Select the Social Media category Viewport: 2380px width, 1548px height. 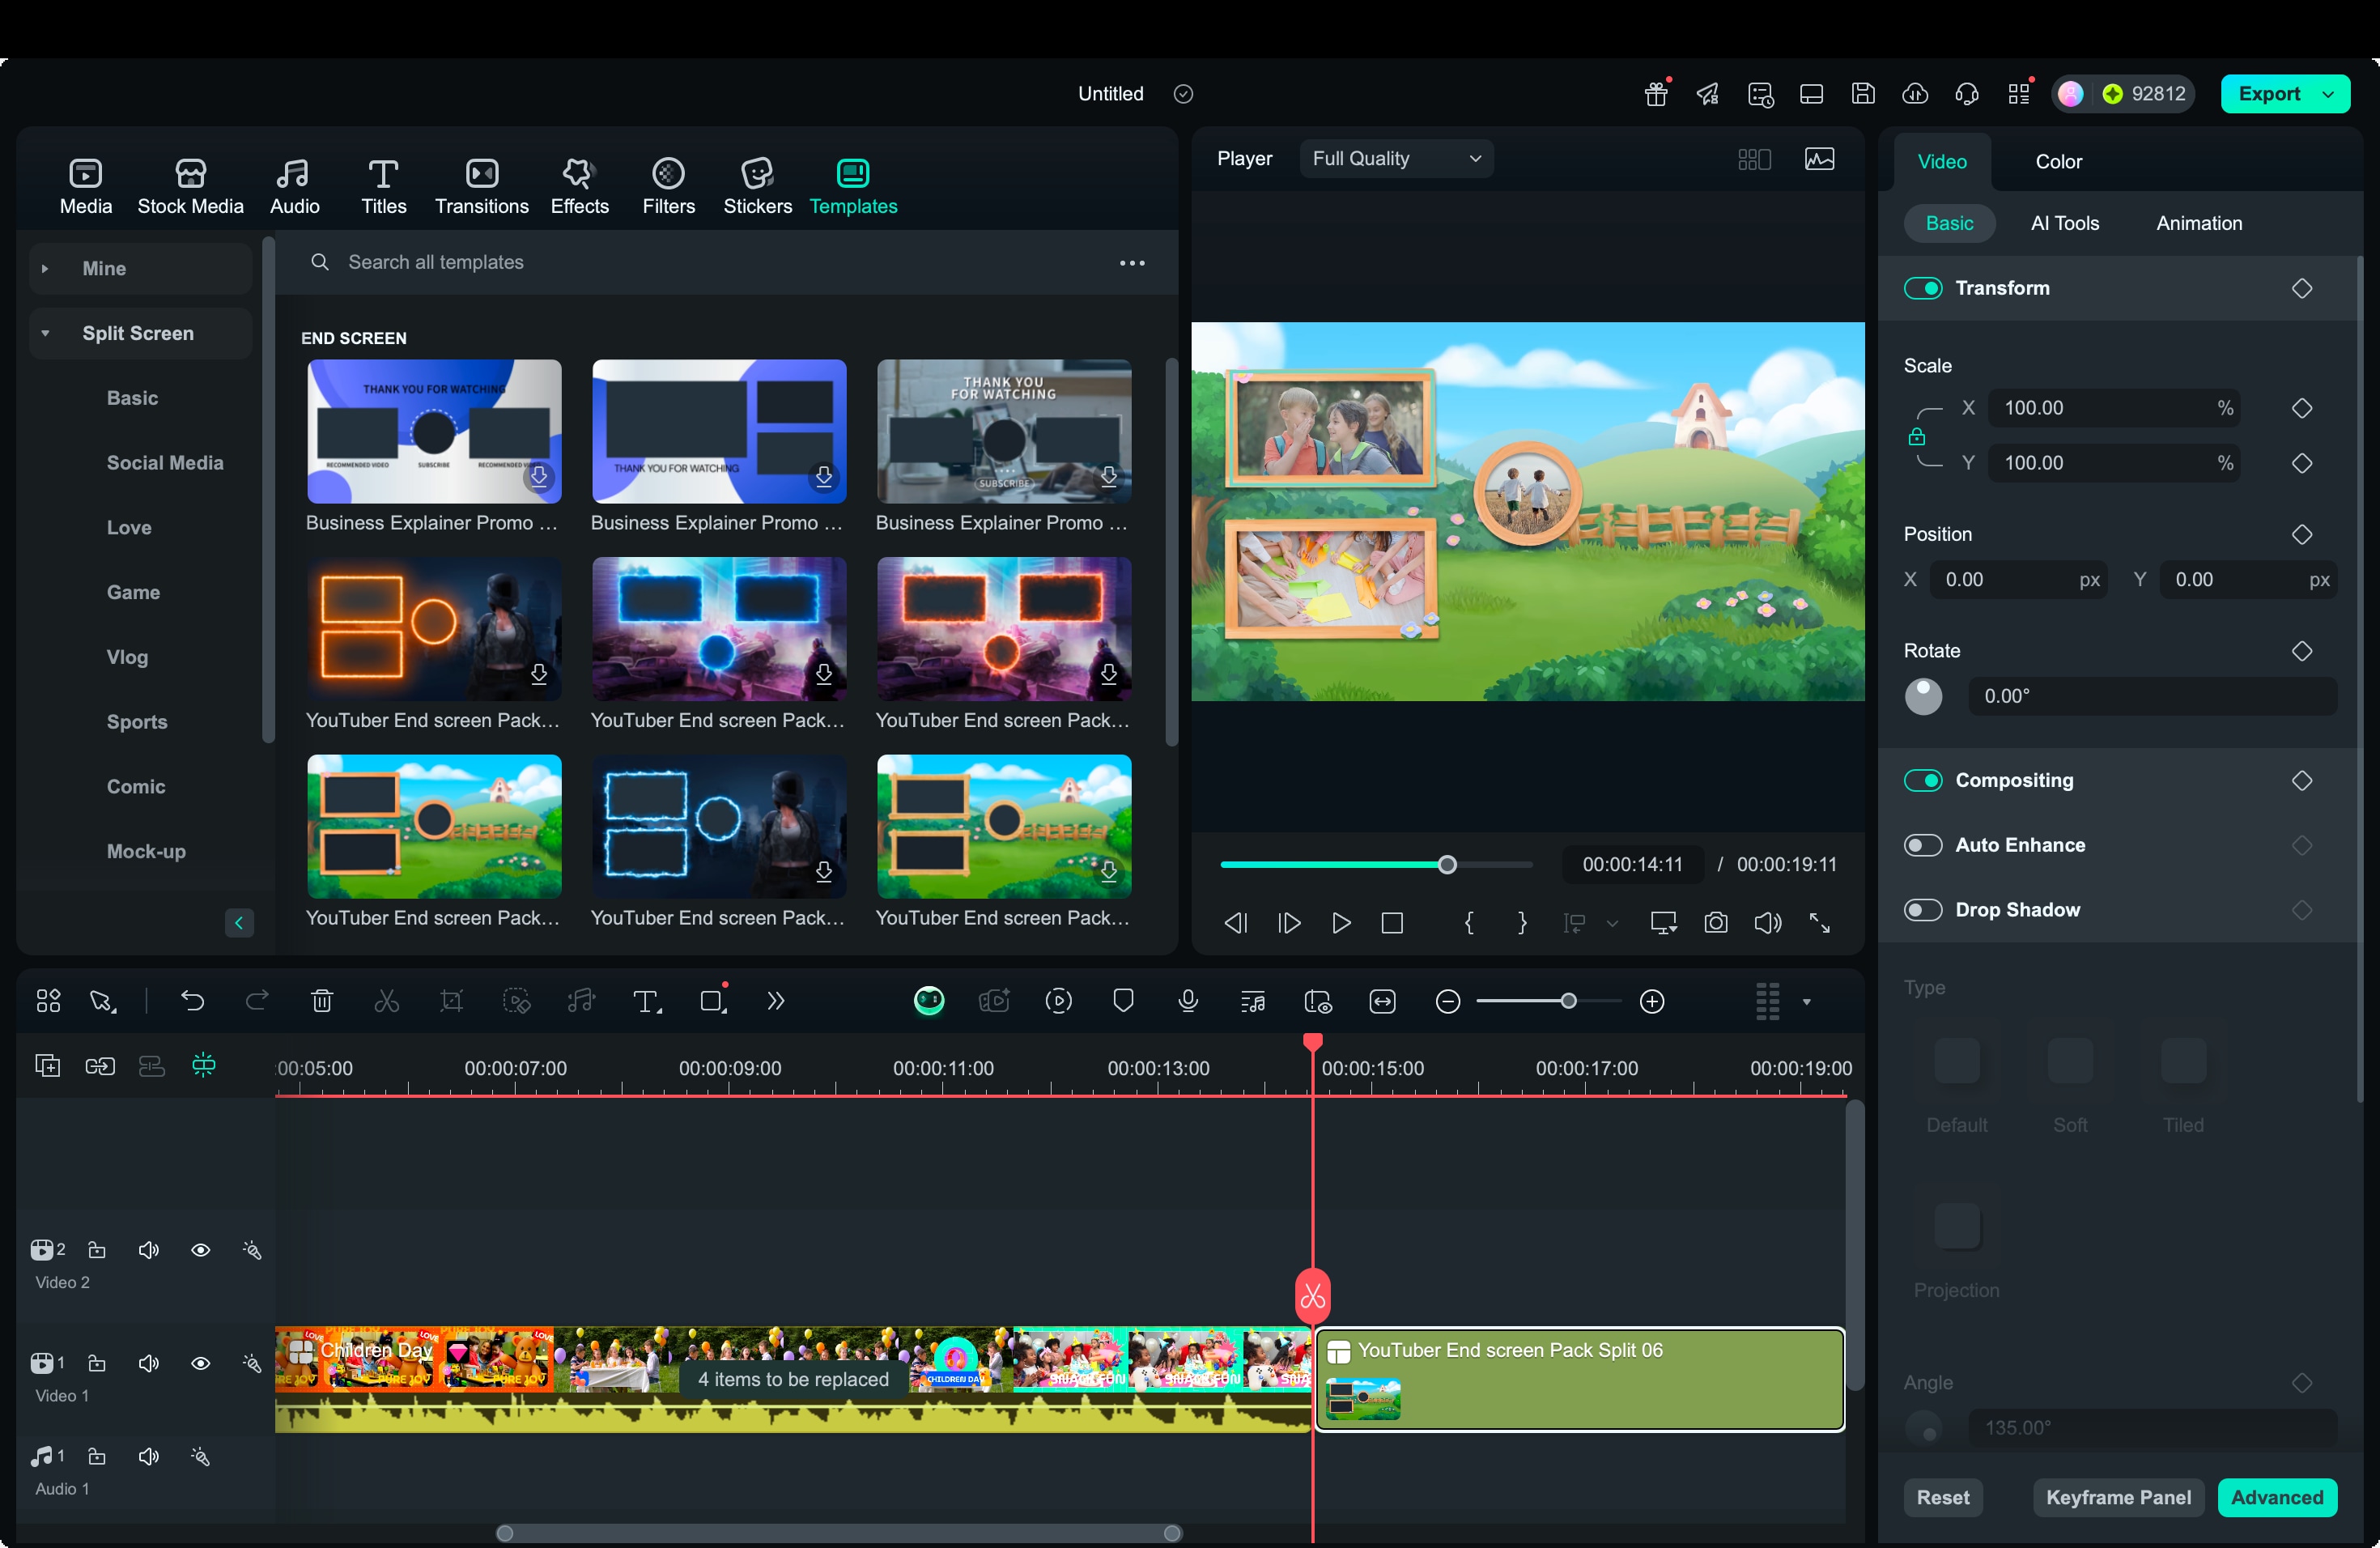tap(165, 463)
